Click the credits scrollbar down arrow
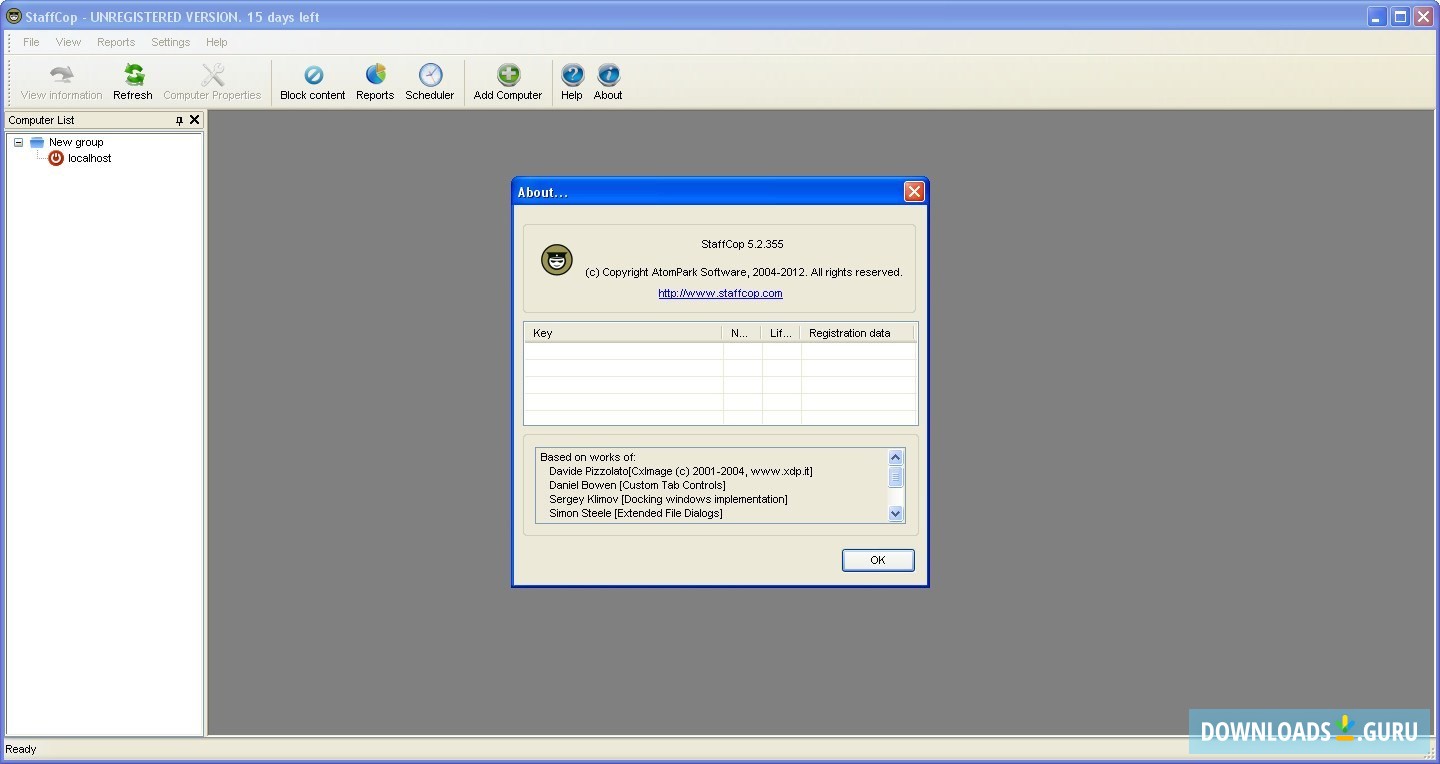The height and width of the screenshot is (764, 1440). [x=896, y=513]
